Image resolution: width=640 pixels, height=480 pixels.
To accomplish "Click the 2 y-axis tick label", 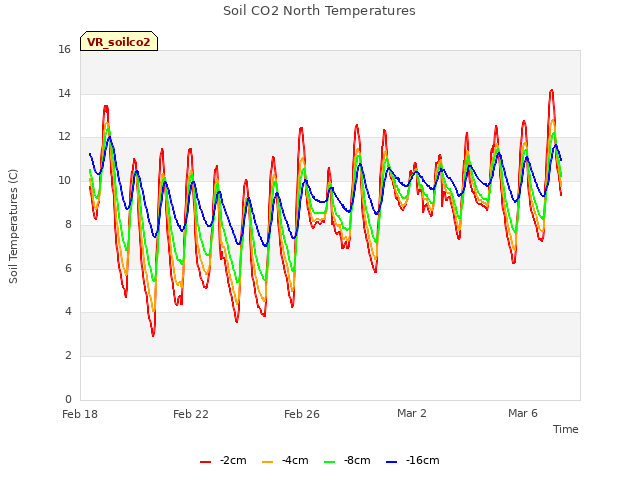I will 68,356.
